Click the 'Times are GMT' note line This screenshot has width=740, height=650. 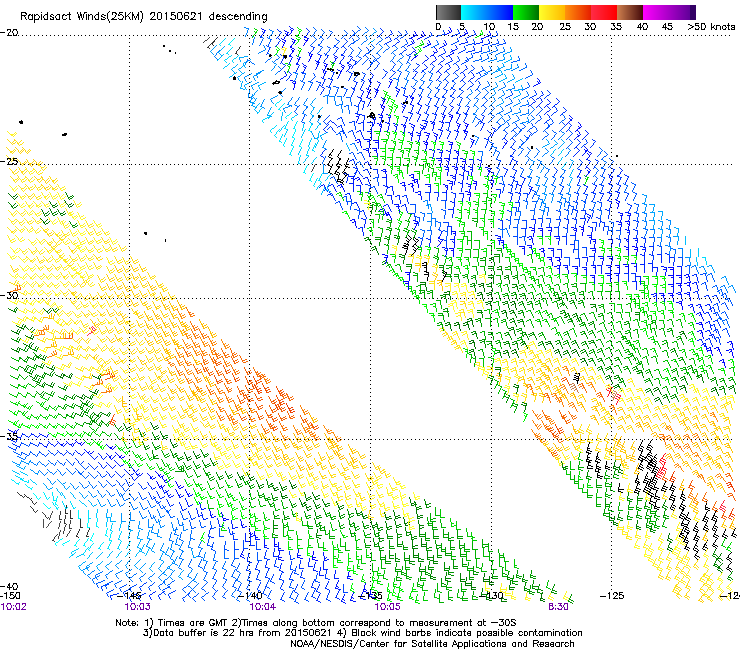click(x=315, y=623)
